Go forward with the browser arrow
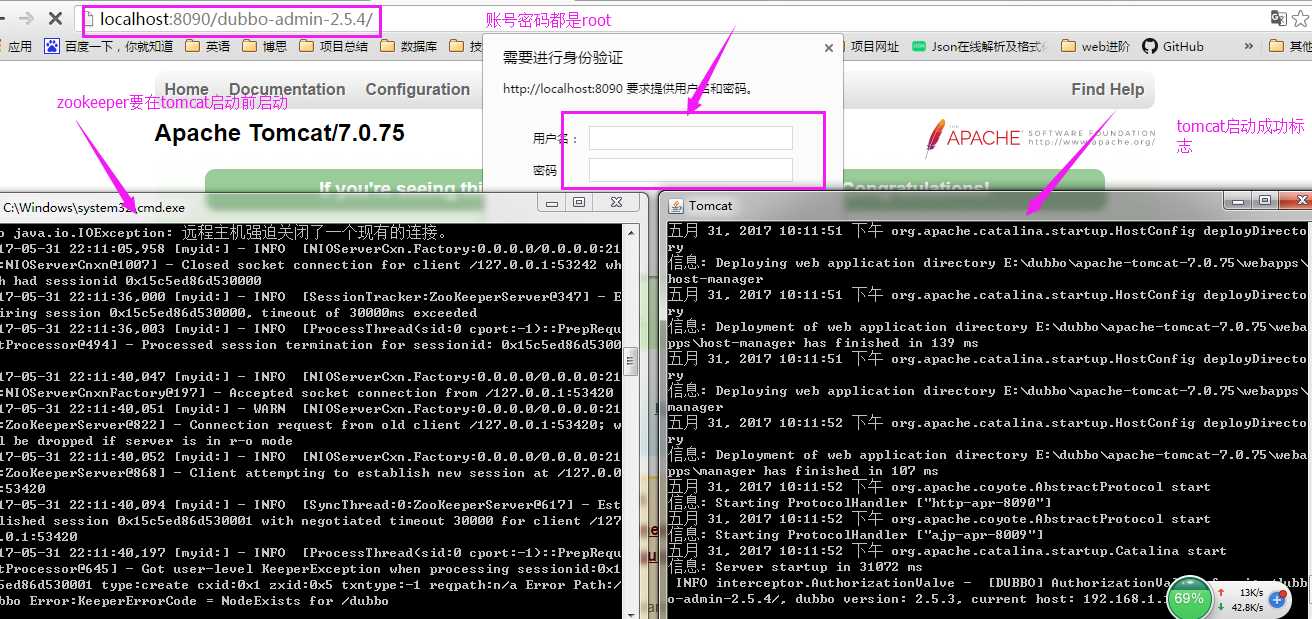The height and width of the screenshot is (619, 1312). click(x=27, y=18)
